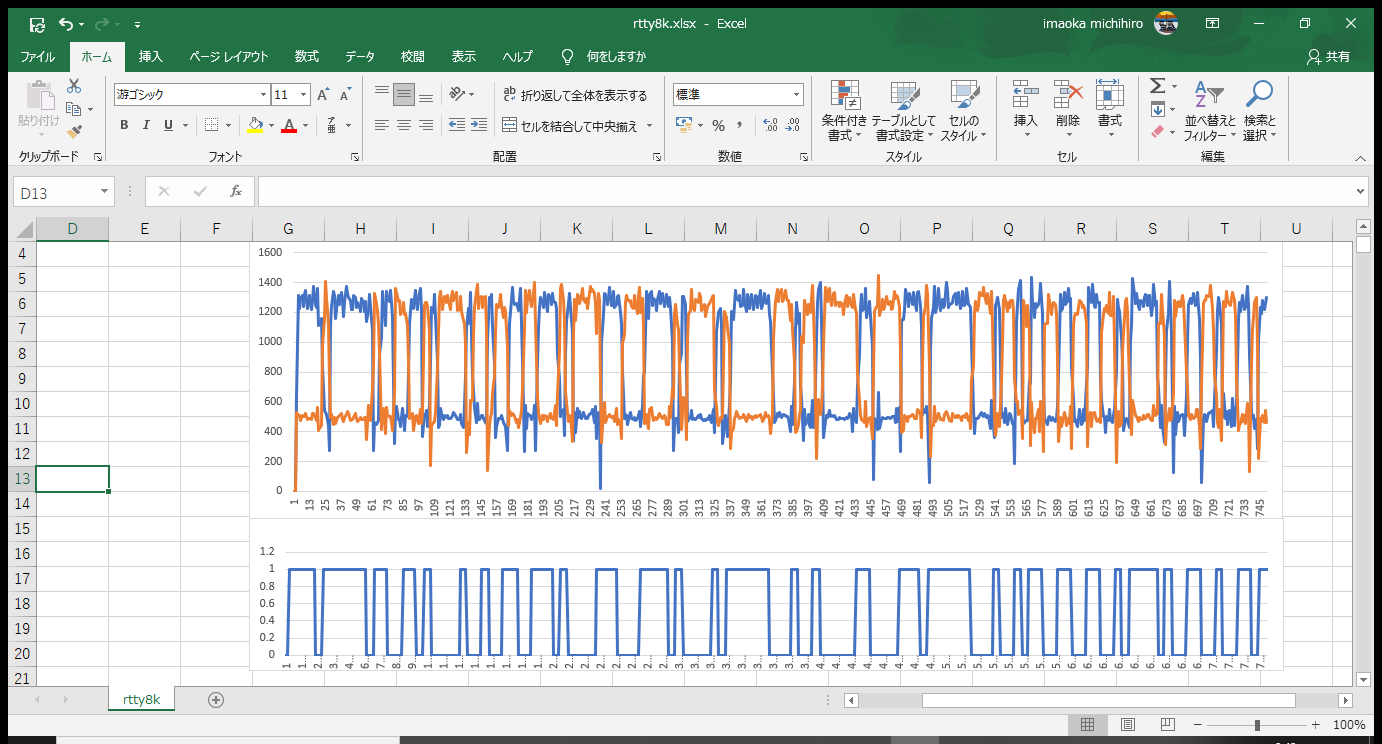This screenshot has width=1382, height=744.
Task: Align text to bottom
Action: (x=426, y=95)
